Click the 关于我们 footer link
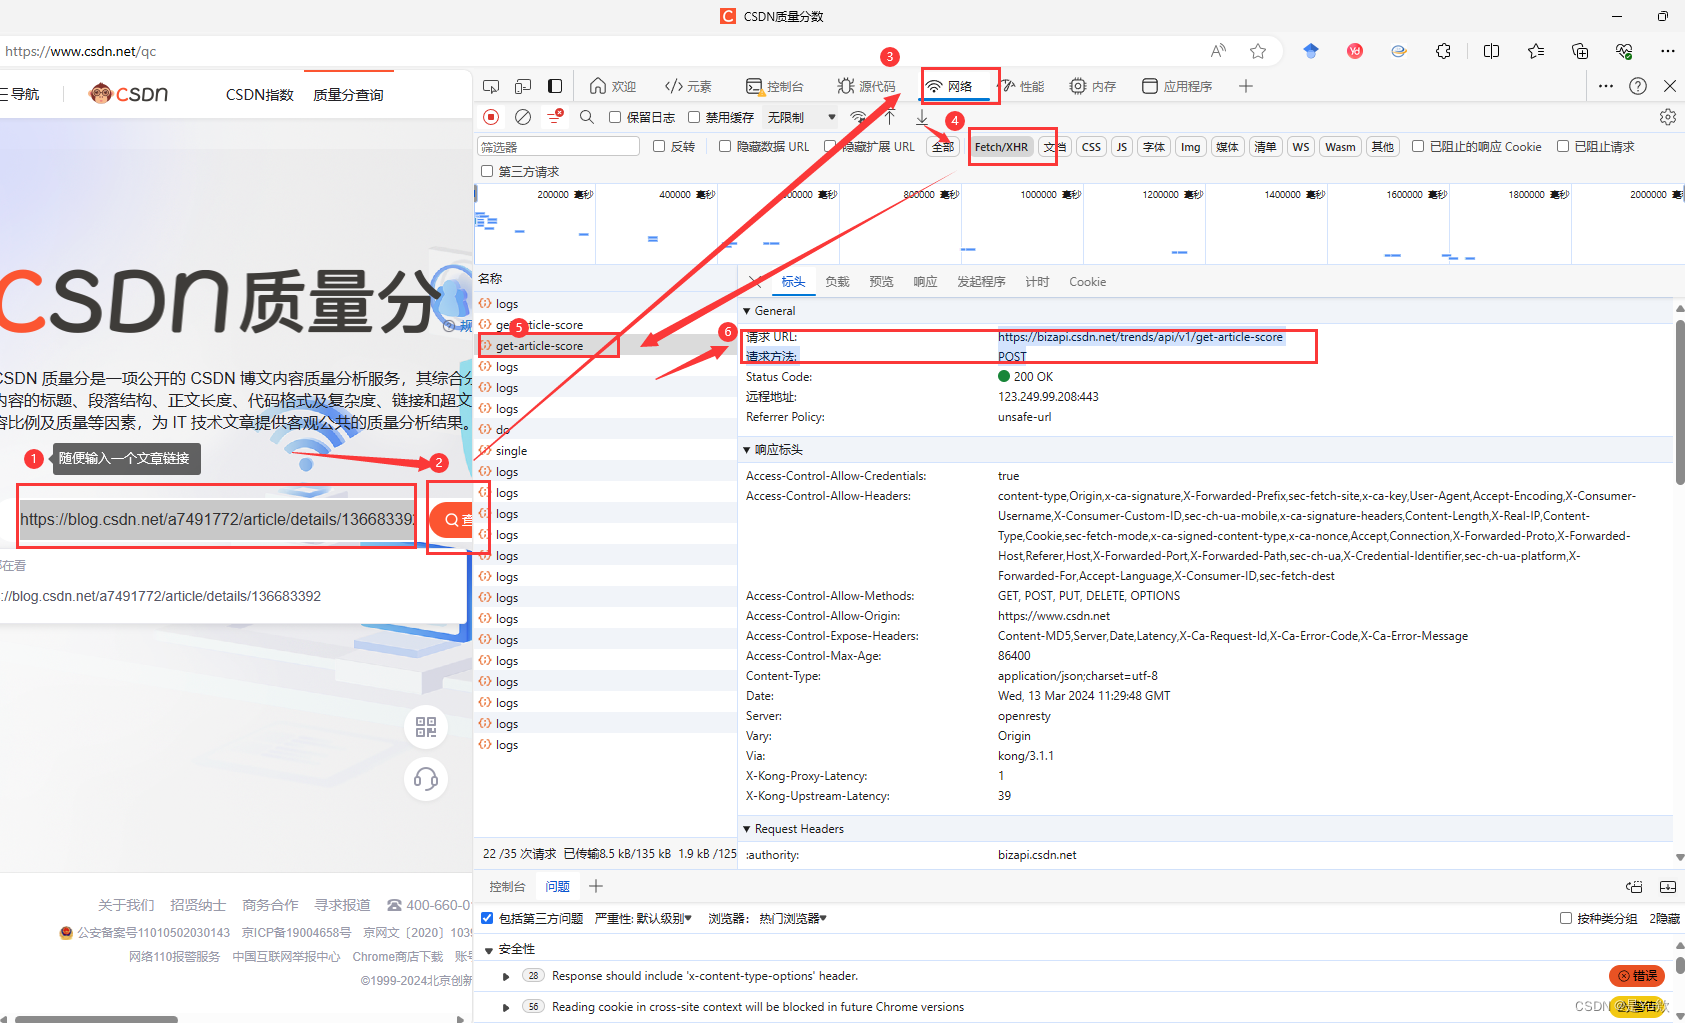The image size is (1685, 1023). pos(126,905)
